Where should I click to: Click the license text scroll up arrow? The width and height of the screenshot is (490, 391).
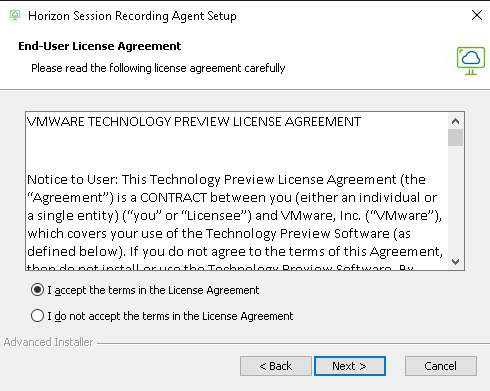tap(455, 121)
